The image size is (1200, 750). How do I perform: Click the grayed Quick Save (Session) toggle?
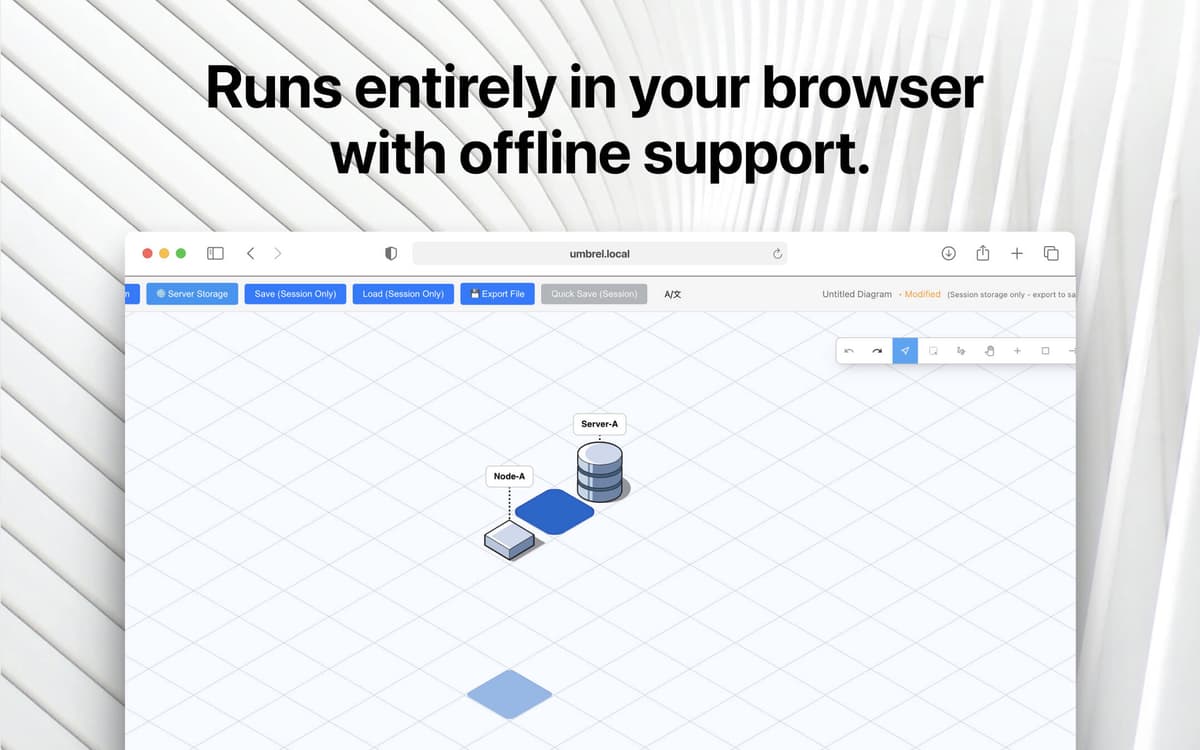[x=594, y=293]
